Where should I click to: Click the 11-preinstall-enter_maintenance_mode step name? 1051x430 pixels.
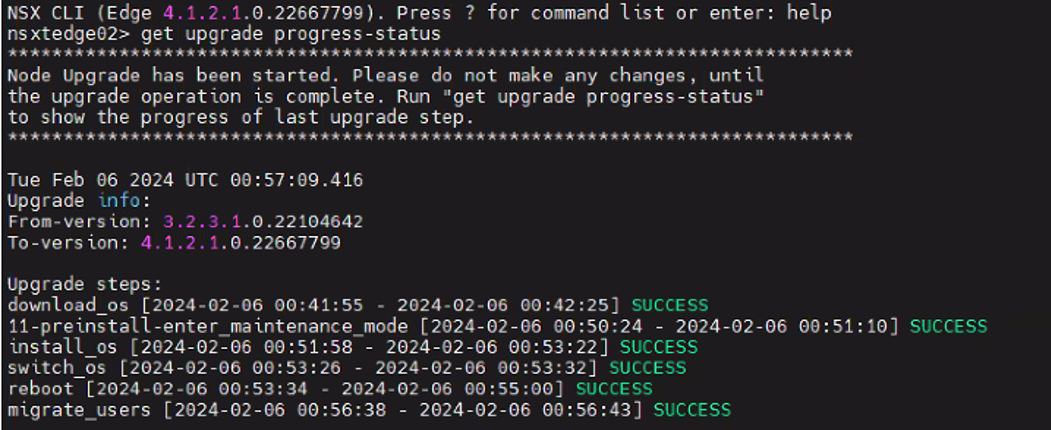click(x=208, y=326)
